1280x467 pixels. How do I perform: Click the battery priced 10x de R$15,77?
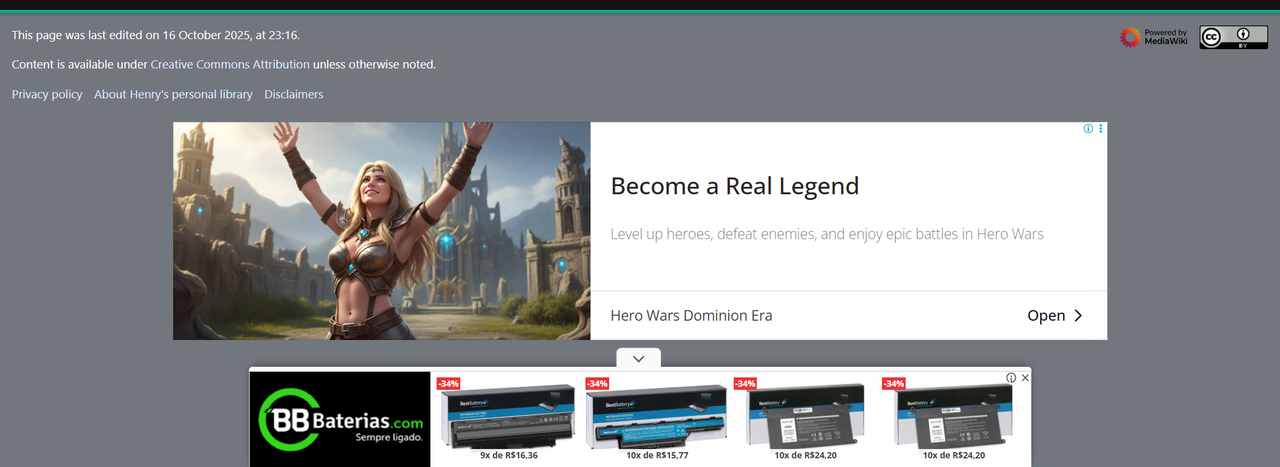pyautogui.click(x=656, y=419)
